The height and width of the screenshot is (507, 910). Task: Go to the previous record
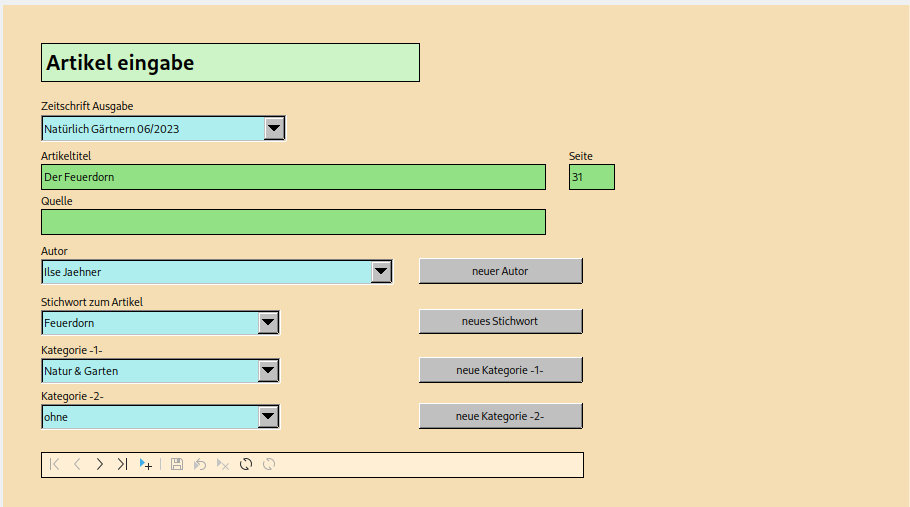point(77,464)
